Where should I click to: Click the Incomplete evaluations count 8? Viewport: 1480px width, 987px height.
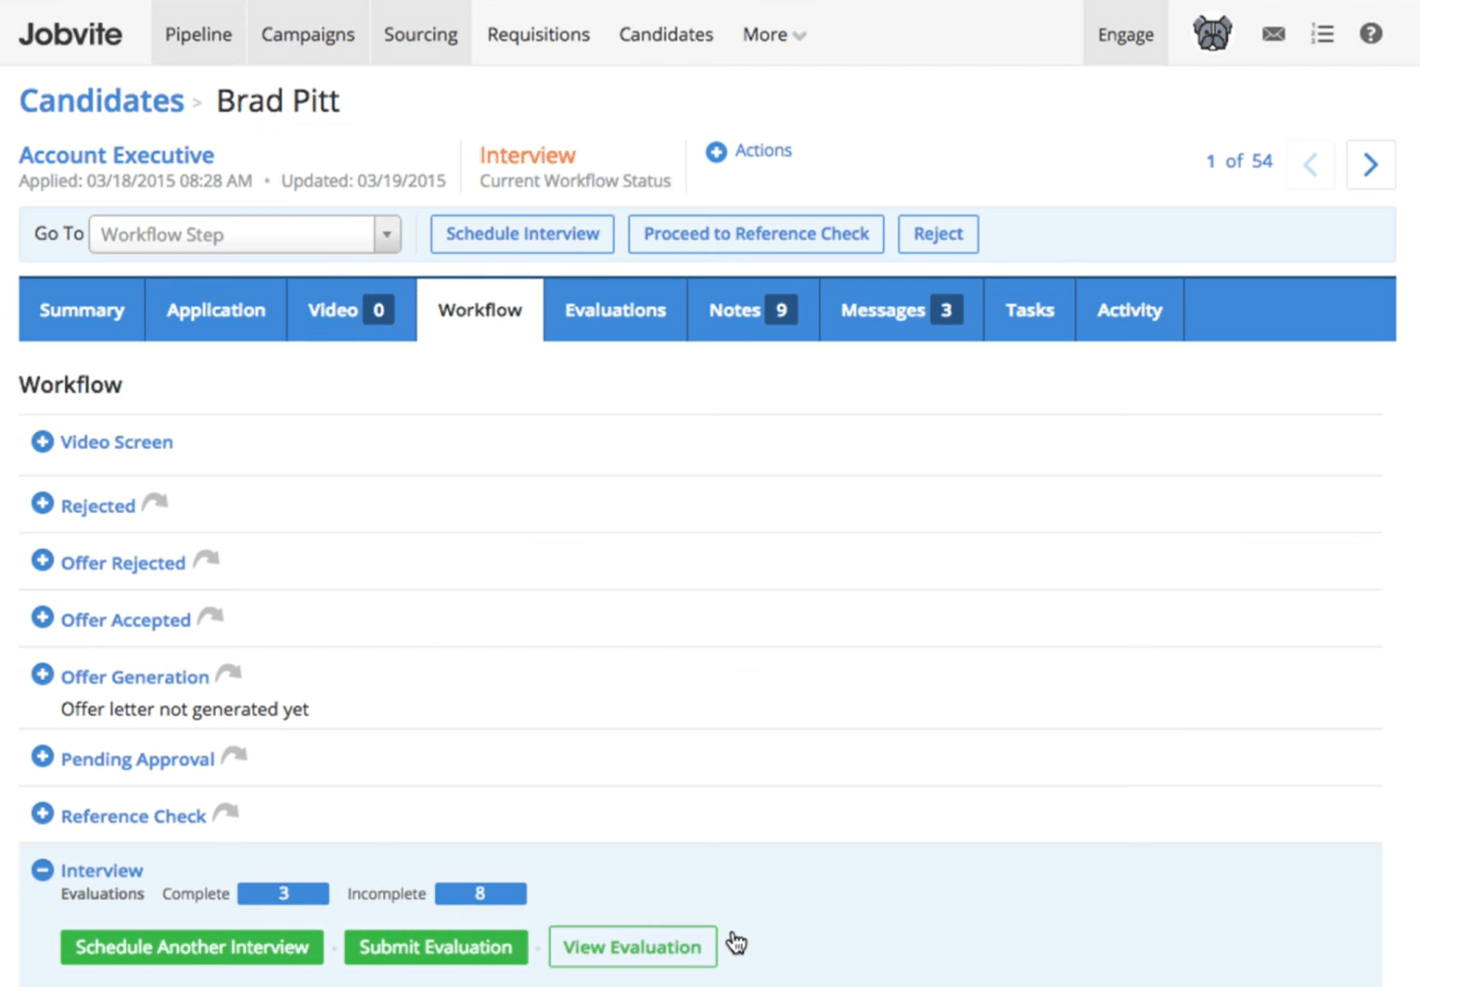coord(480,893)
